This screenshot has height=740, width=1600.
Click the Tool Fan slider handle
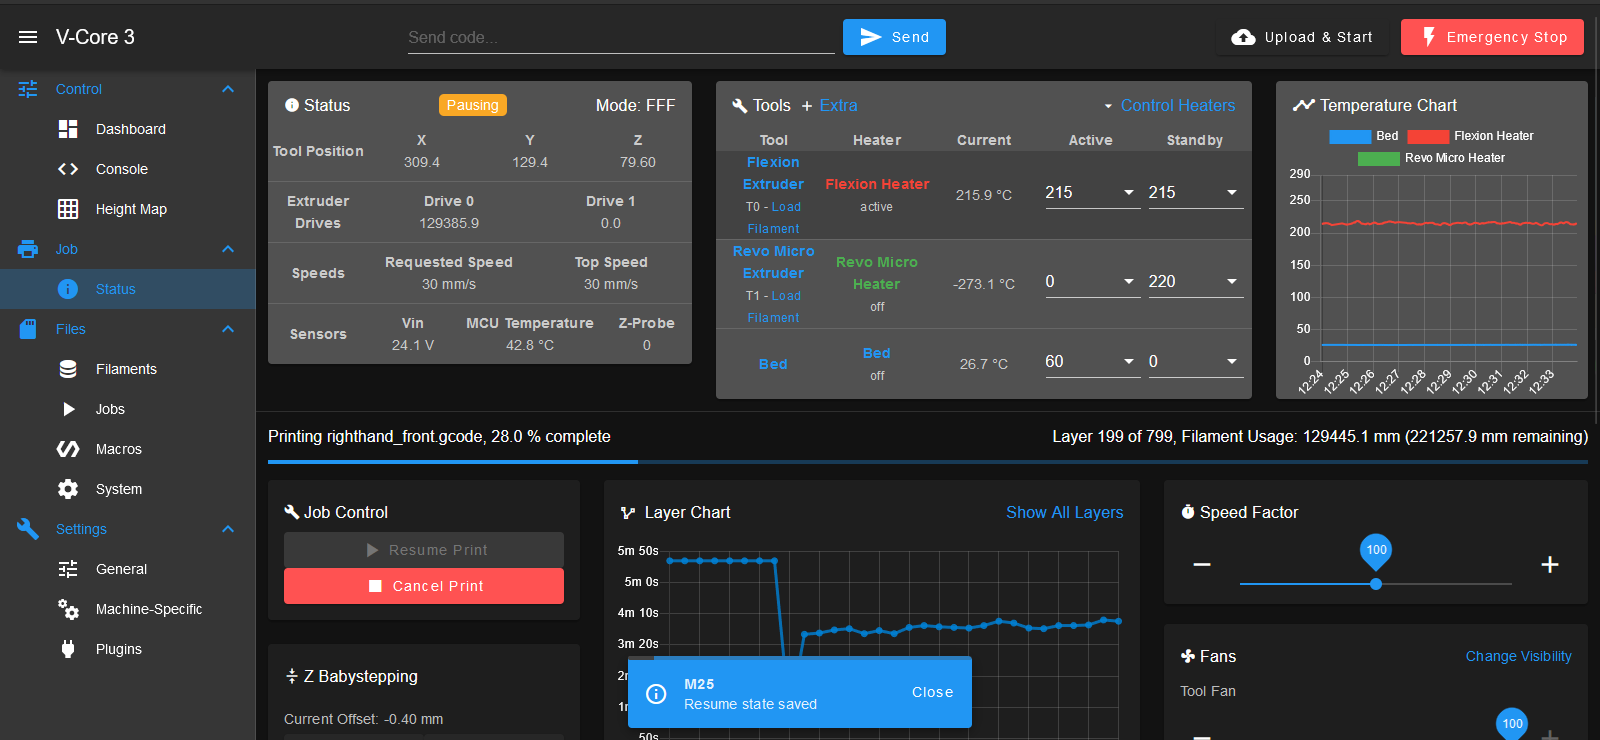tap(1512, 723)
